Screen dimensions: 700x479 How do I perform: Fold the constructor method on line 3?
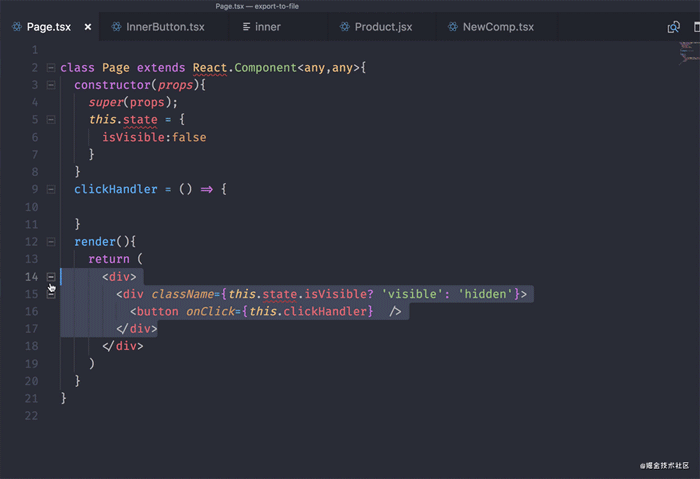tap(50, 85)
